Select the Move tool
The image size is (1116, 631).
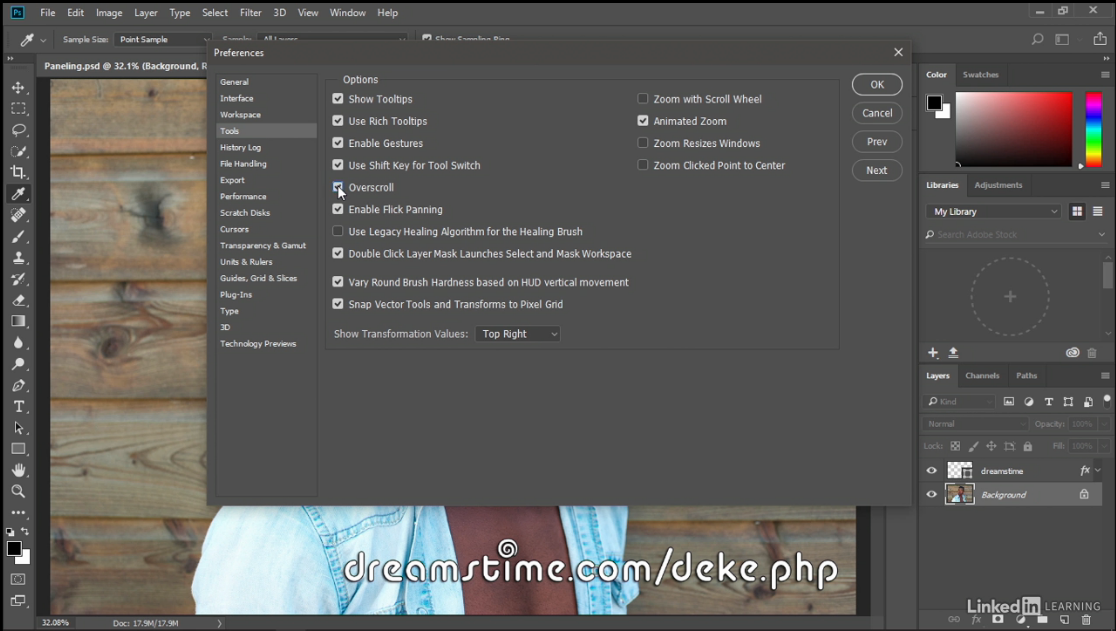(x=19, y=88)
